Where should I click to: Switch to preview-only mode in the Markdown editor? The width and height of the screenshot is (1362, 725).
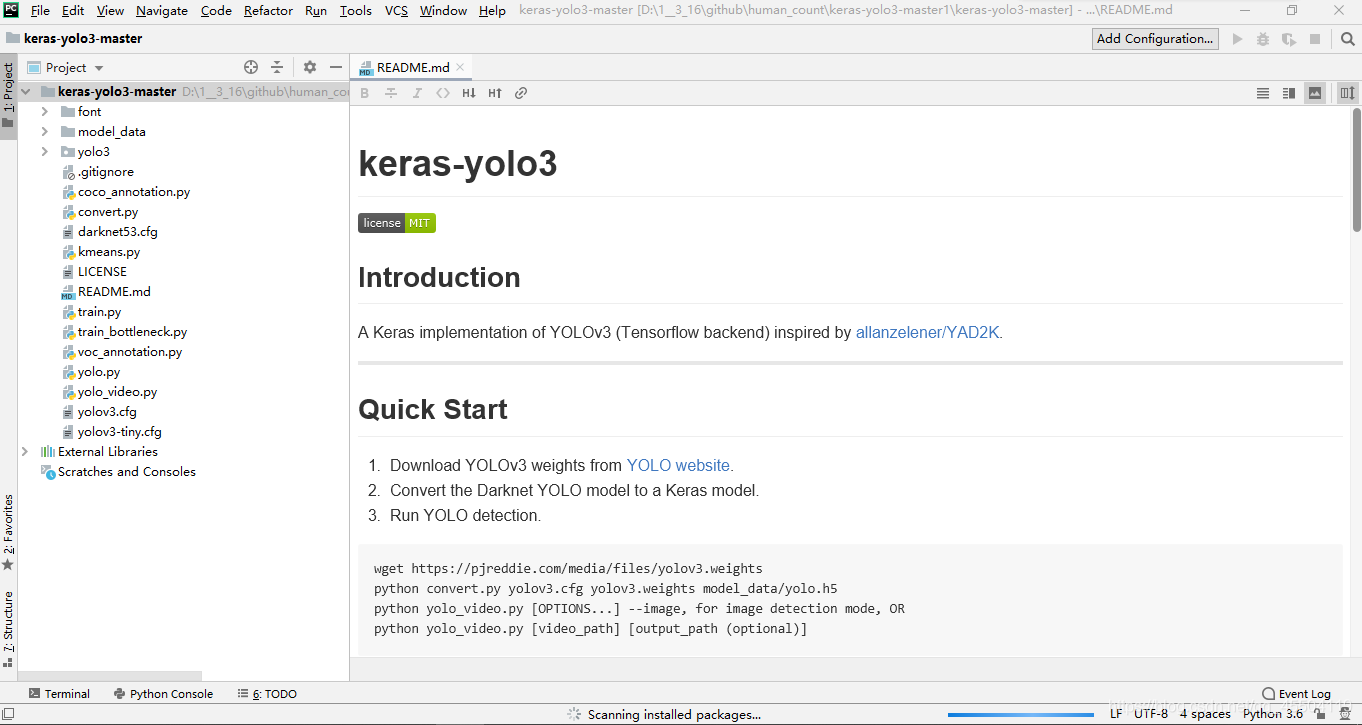[1314, 92]
